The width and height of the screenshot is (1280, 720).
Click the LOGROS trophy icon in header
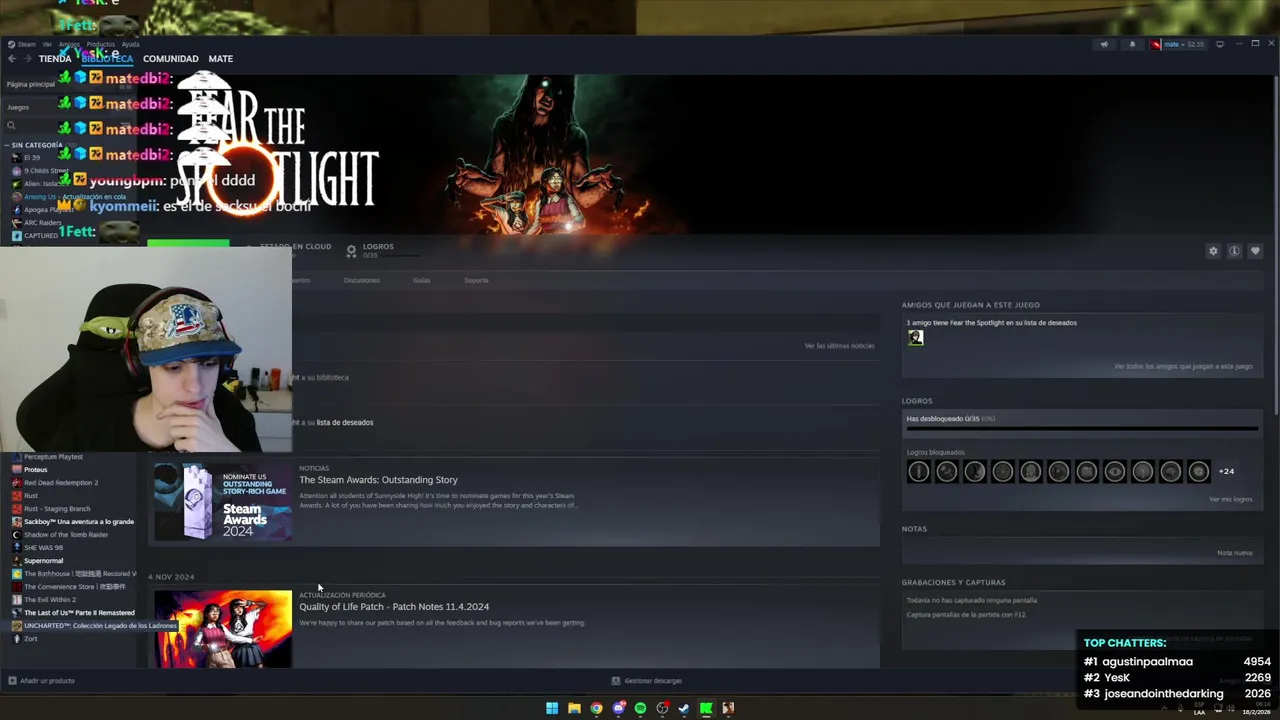coord(351,250)
